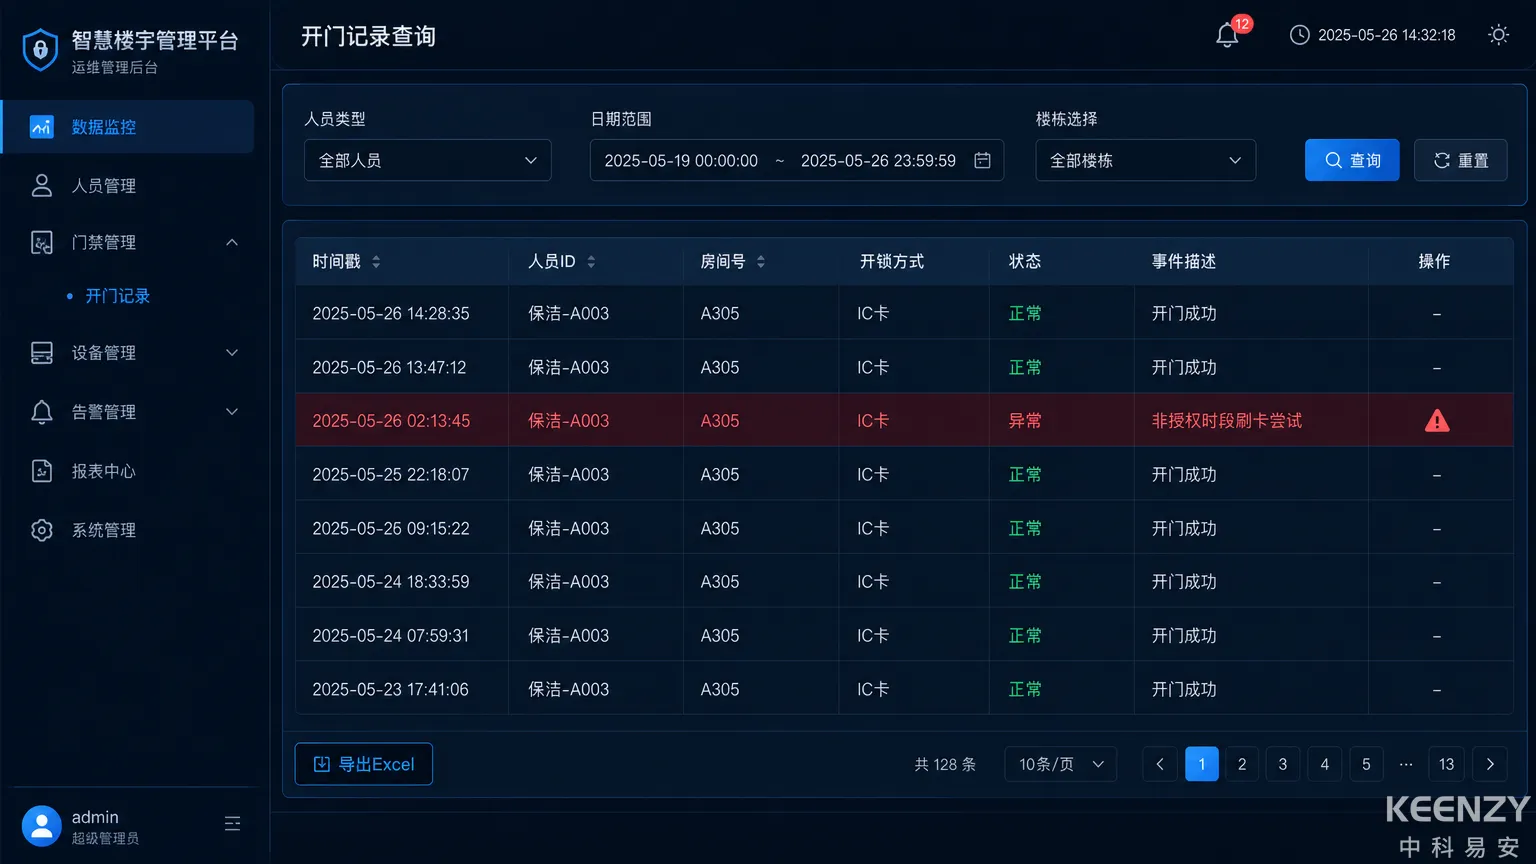
Task: Expand the 告警管理 chevron
Action: [x=232, y=412]
